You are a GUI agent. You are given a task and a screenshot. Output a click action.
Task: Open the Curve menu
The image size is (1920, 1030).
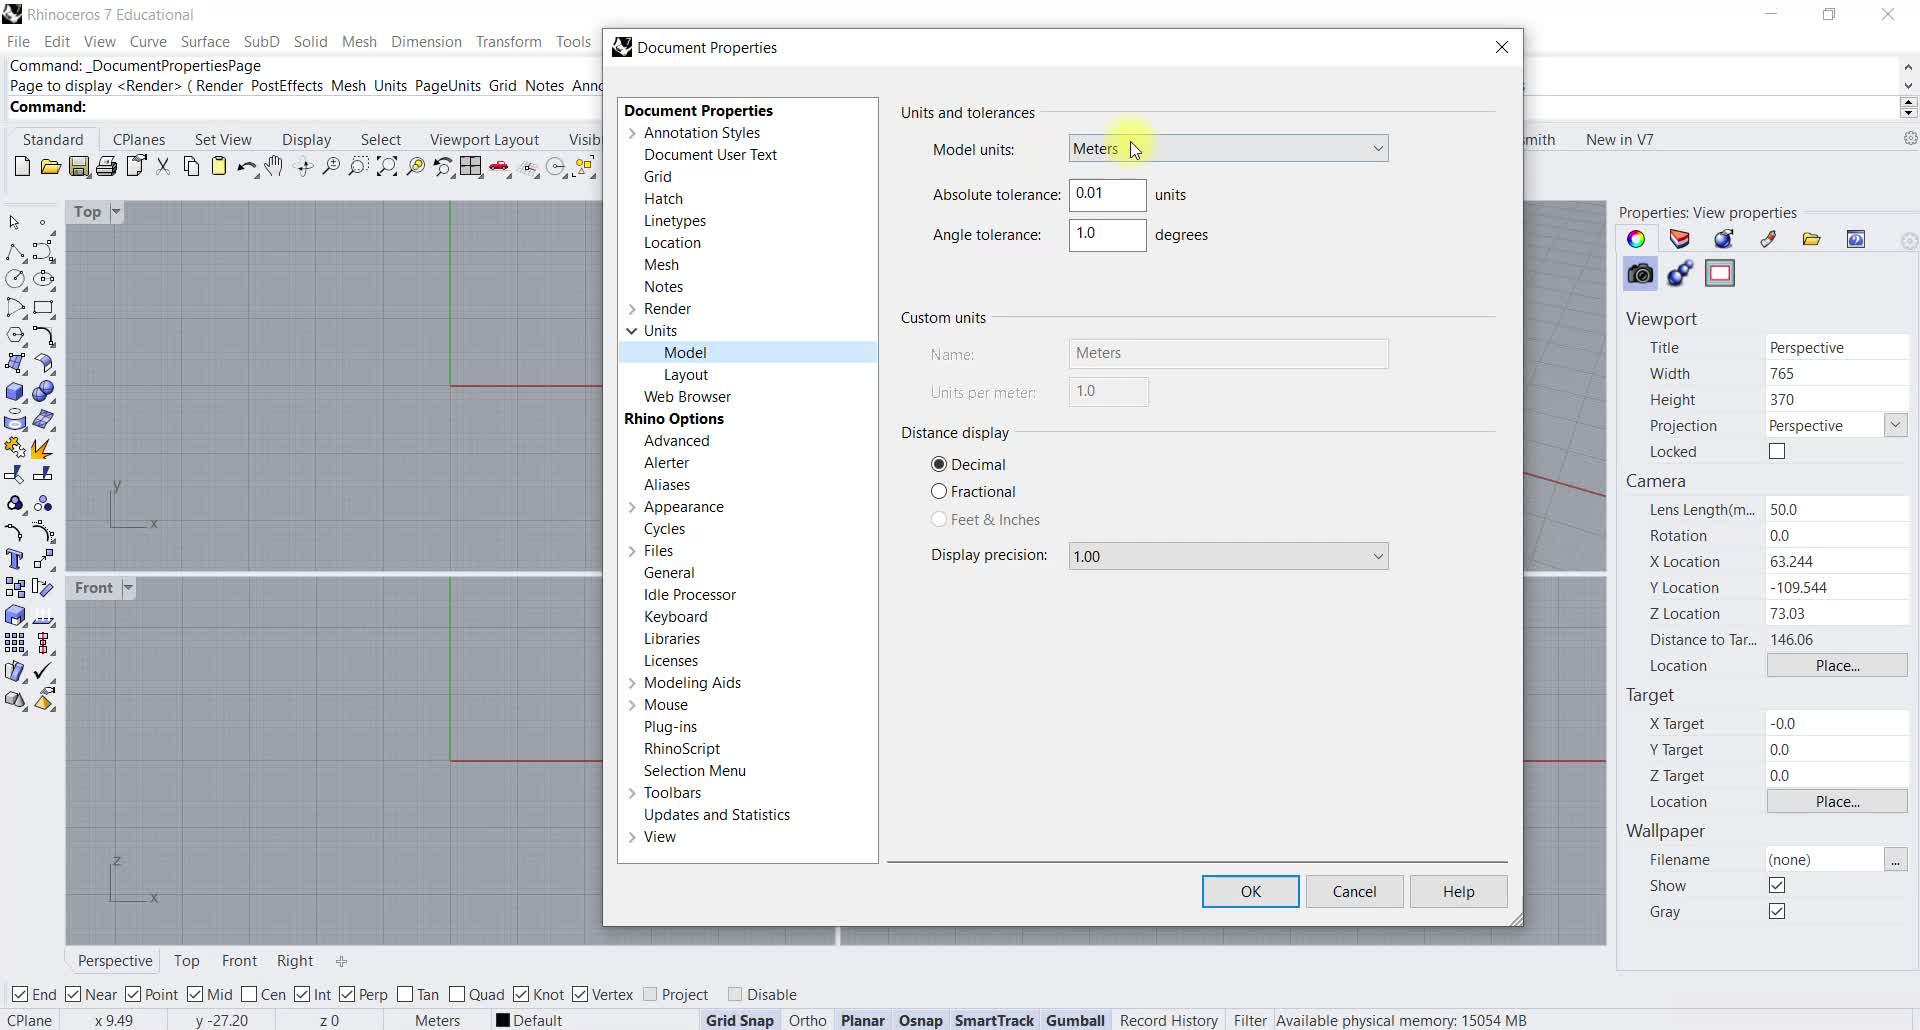148,42
